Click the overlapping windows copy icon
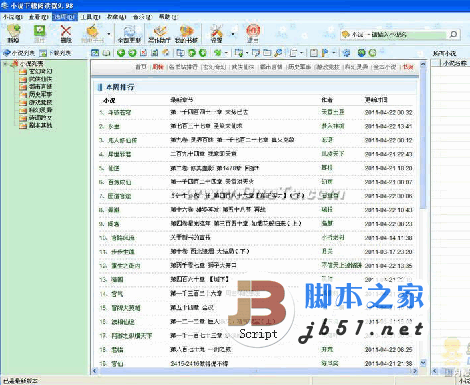This screenshot has width=470, height=385. click(180, 53)
